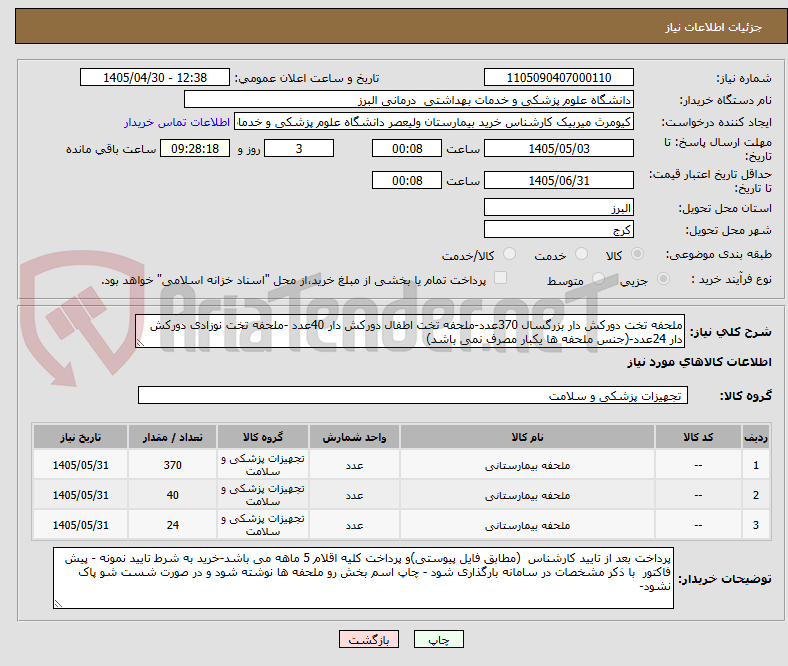Screen dimensions: 788x666
Task: Select the جزیی purchase type radio
Action: coord(663,278)
